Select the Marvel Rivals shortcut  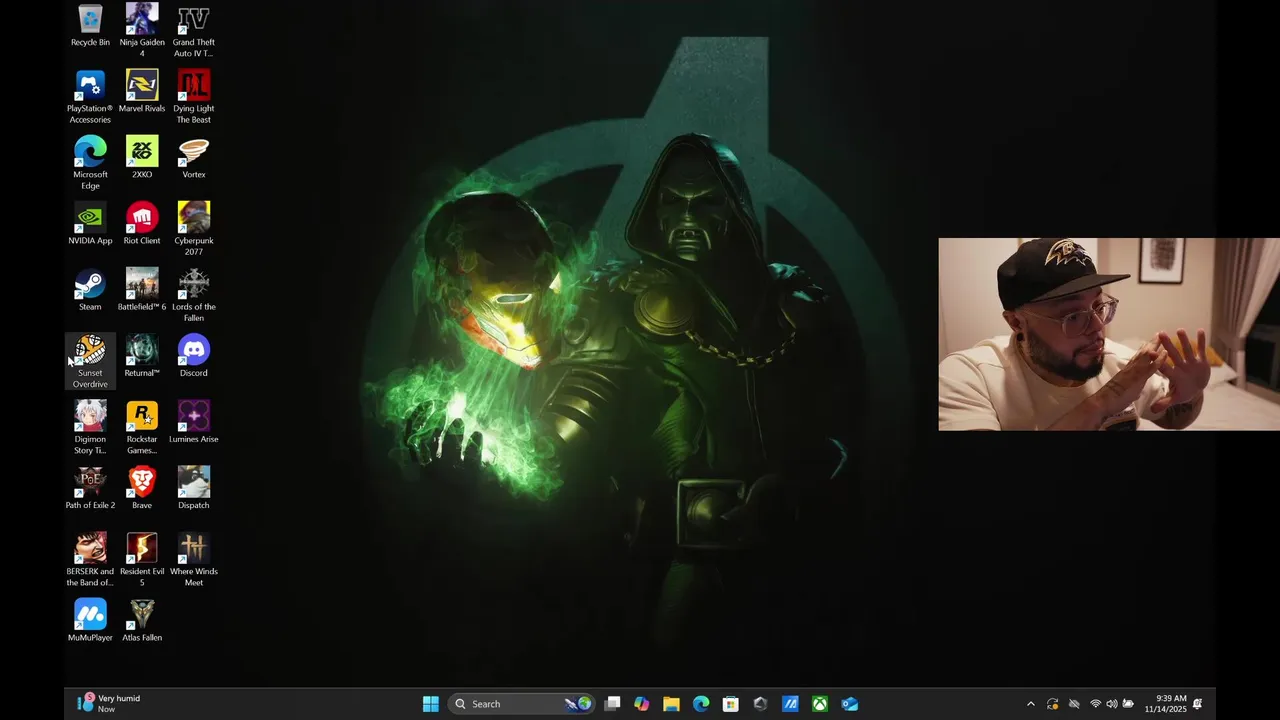pos(142,92)
